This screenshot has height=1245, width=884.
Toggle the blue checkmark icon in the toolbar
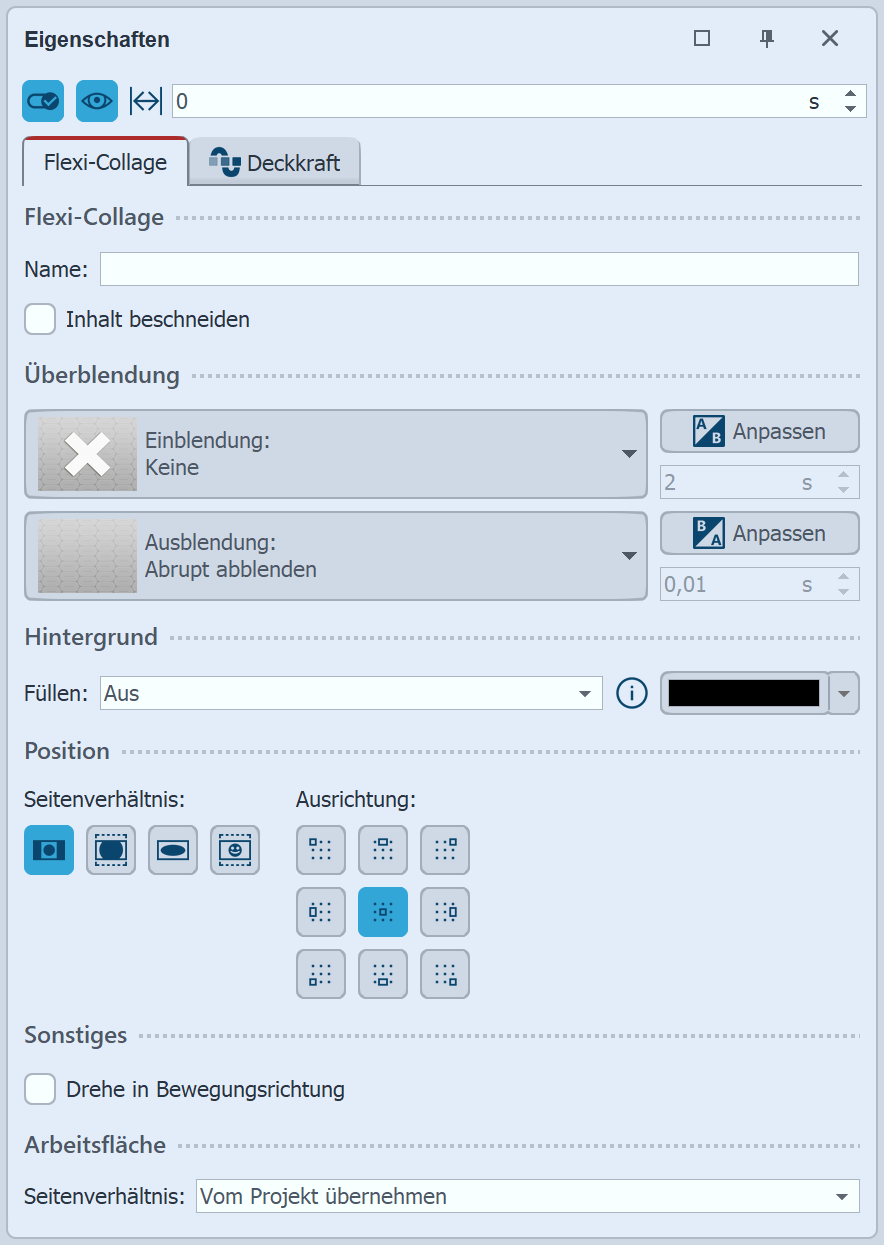pos(42,100)
